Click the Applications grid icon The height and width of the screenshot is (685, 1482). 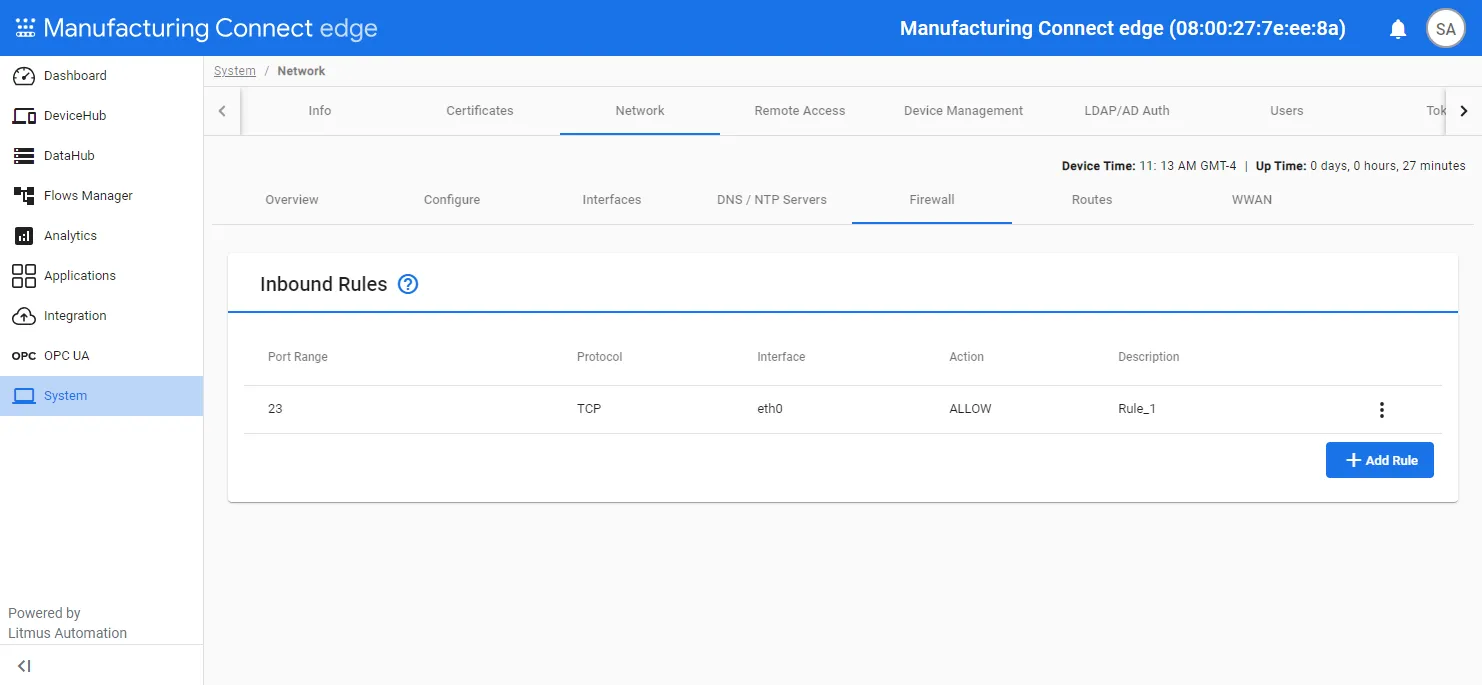24,276
